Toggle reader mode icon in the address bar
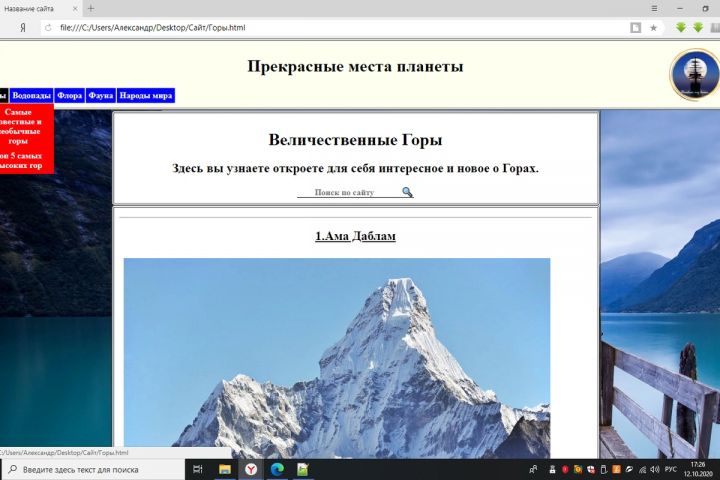This screenshot has width=720, height=480. pyautogui.click(x=636, y=28)
